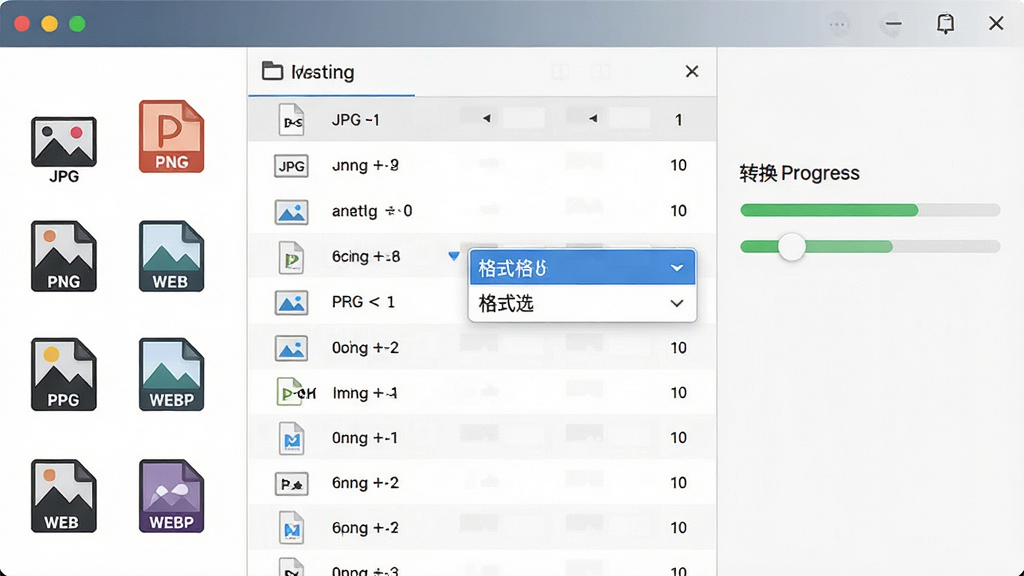Click the value 1 in the JPG -1 row
The image size is (1024, 576).
(x=679, y=120)
